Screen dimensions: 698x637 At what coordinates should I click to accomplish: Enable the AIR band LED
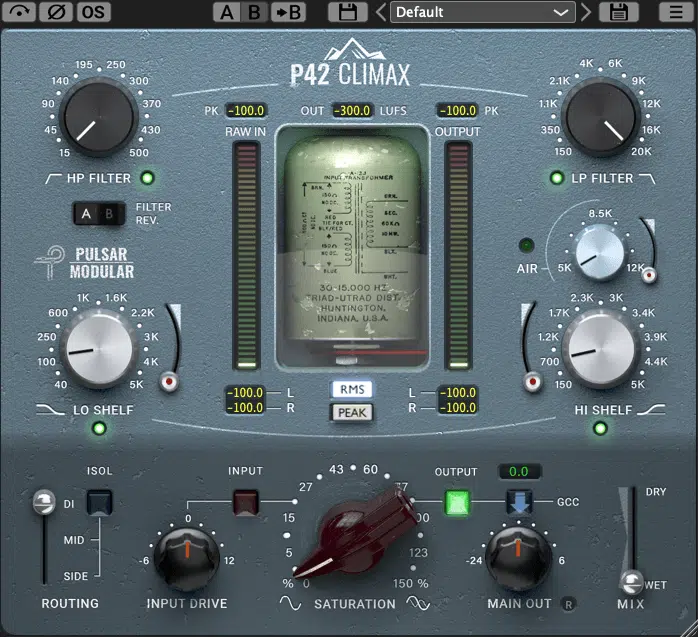[524, 245]
